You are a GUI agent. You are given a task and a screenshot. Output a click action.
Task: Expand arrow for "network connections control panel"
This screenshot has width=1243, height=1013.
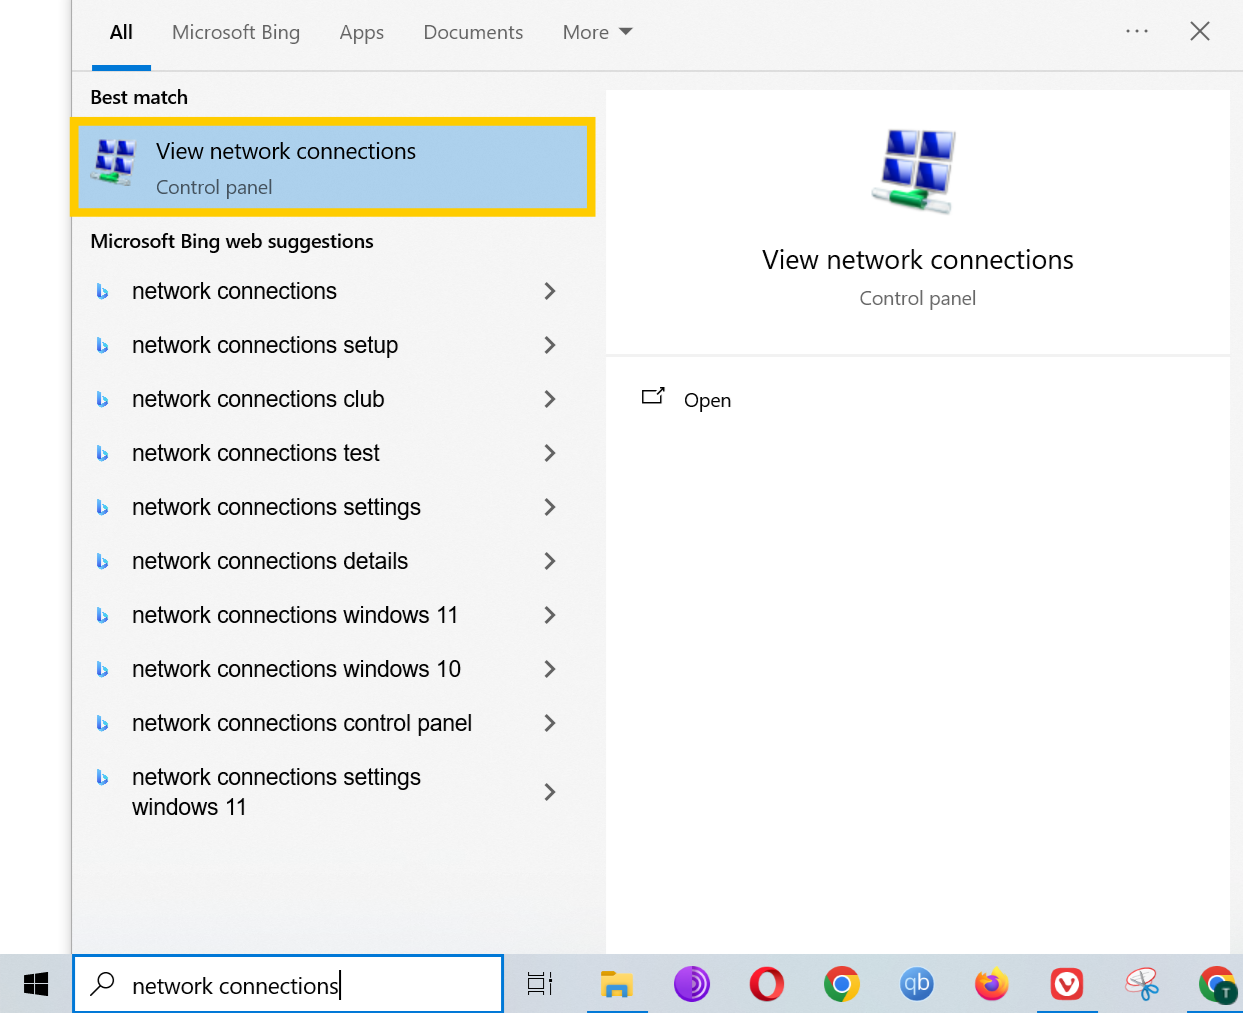(549, 723)
